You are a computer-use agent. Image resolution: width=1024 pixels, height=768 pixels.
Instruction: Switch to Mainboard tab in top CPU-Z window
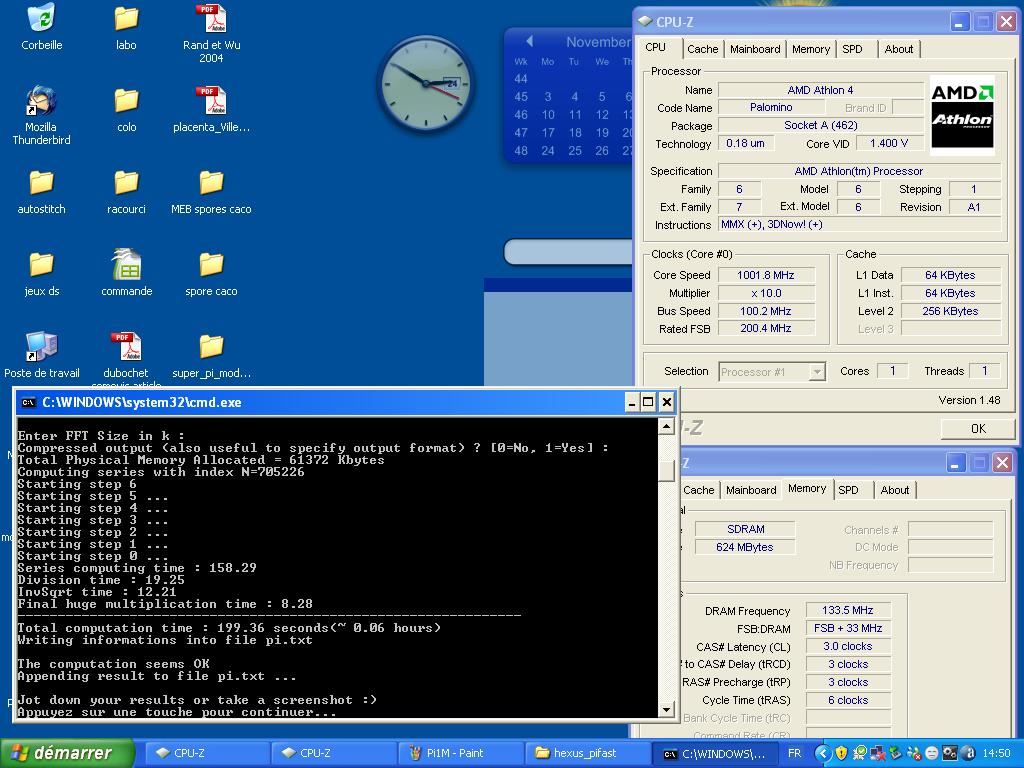[x=755, y=49]
